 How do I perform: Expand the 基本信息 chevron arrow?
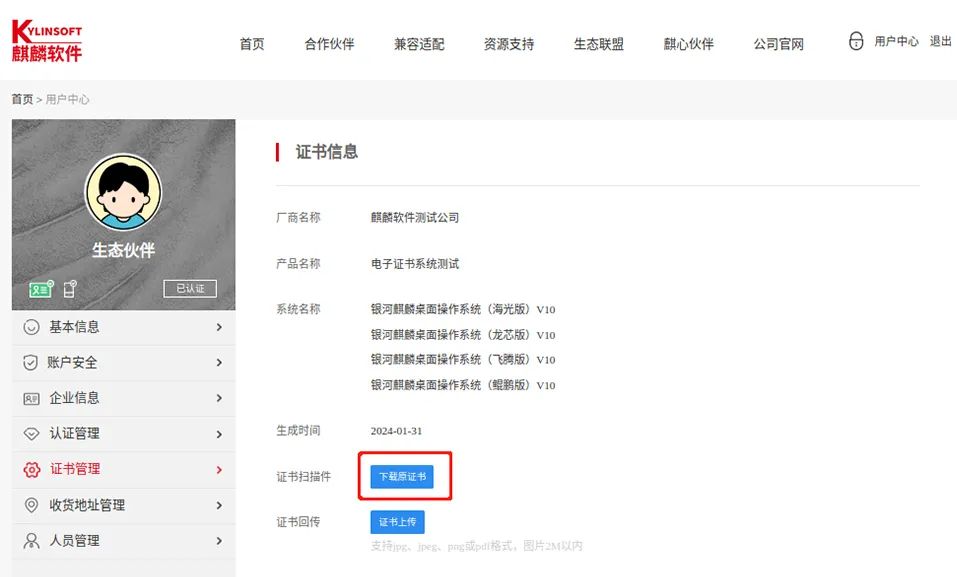point(219,327)
